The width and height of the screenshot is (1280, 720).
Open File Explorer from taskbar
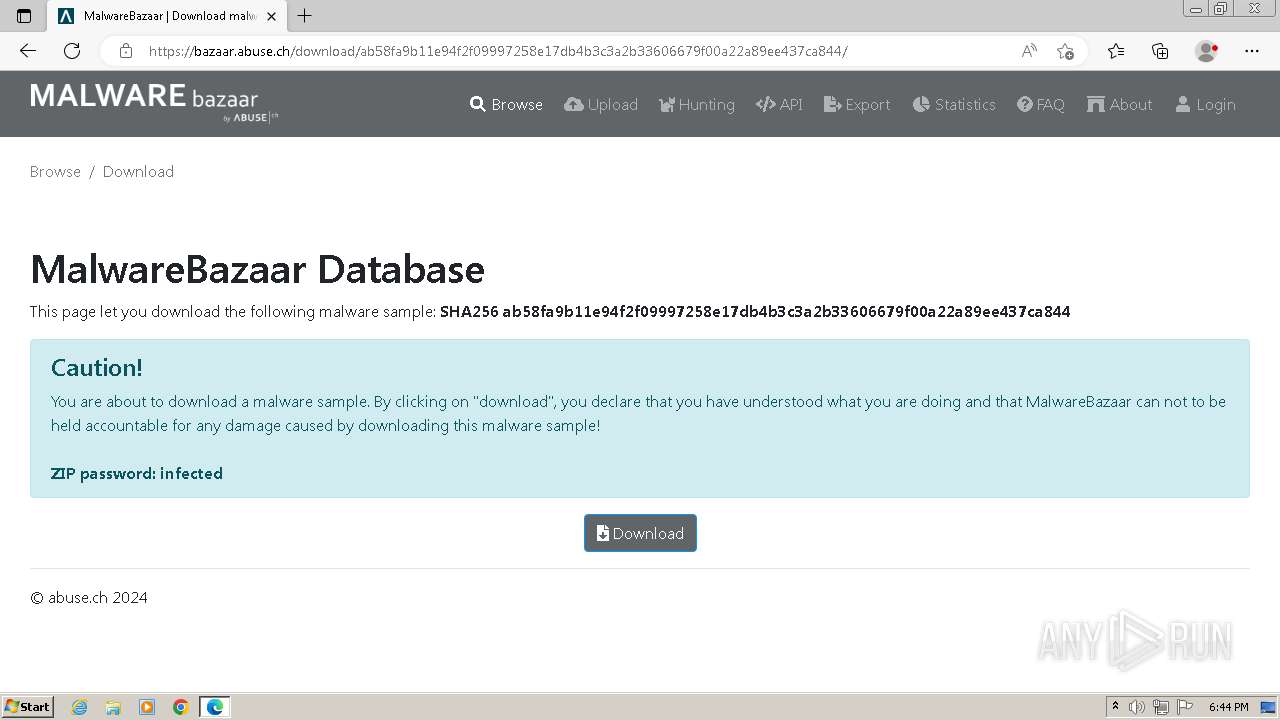click(113, 707)
